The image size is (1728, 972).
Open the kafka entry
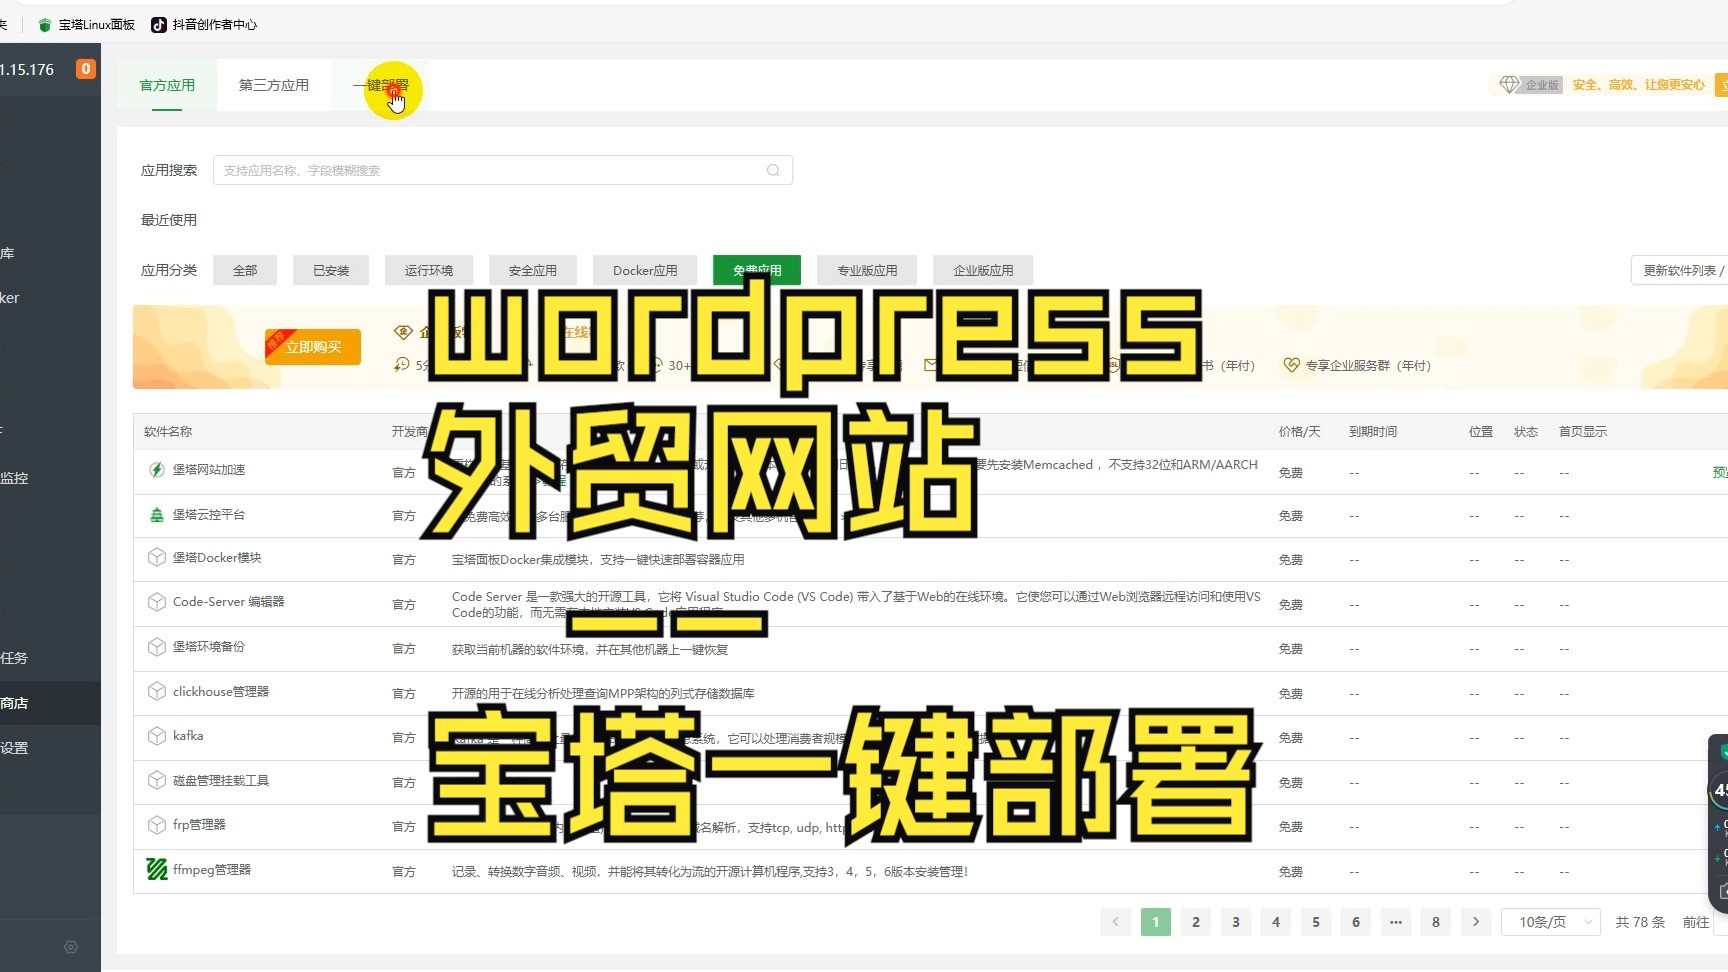pos(188,736)
